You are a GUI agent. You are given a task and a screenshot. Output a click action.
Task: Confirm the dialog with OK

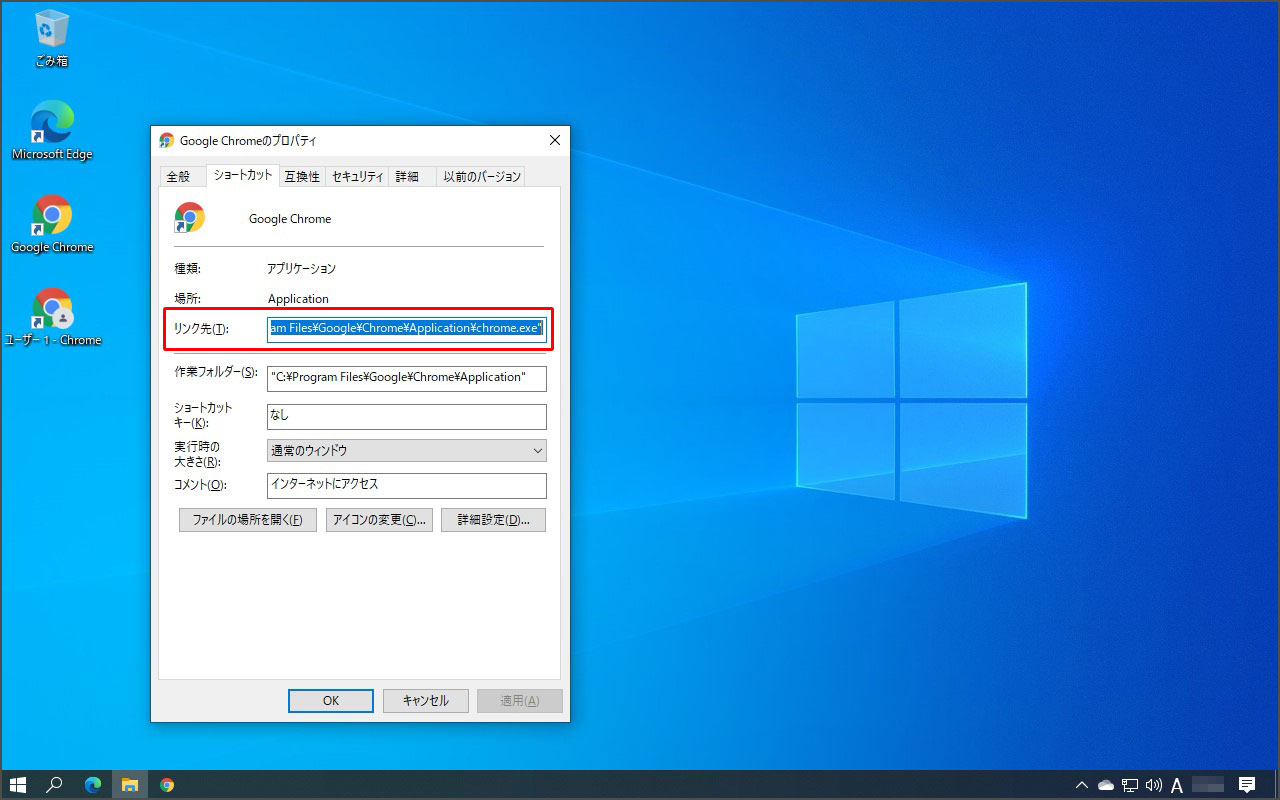click(331, 701)
